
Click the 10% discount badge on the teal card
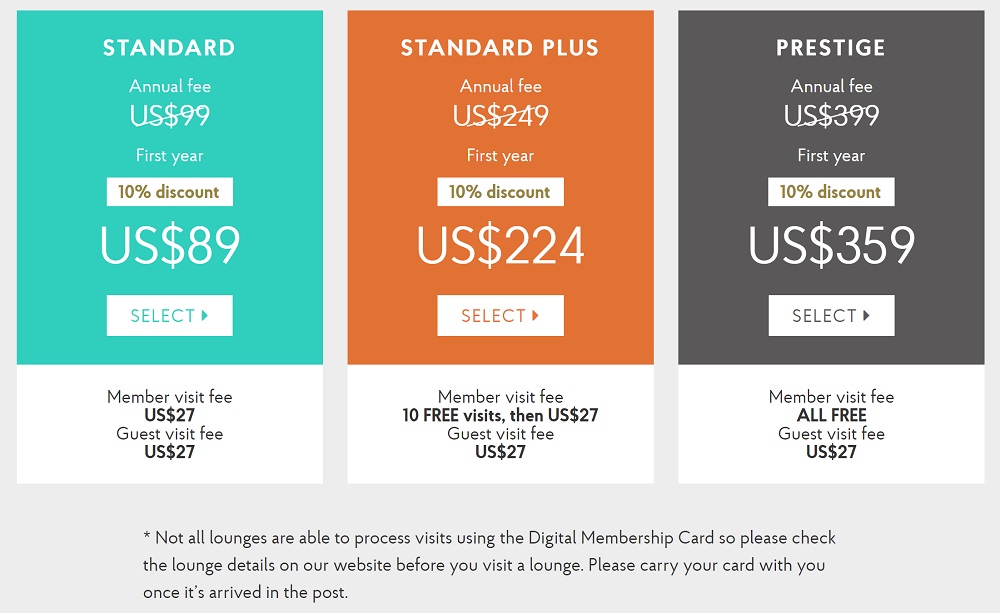(169, 192)
